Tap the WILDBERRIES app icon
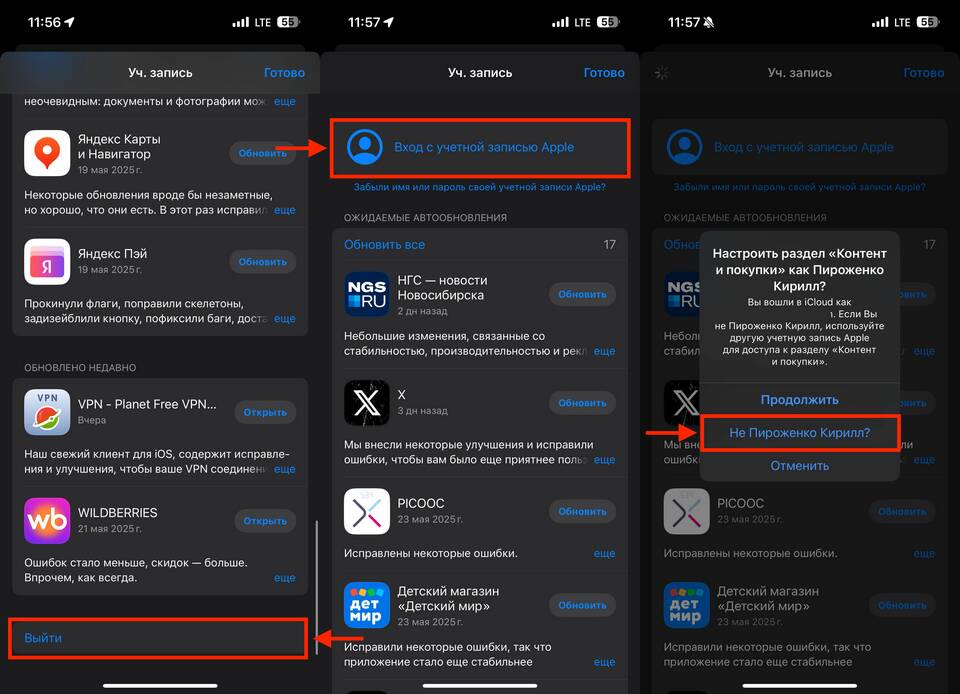The width and height of the screenshot is (960, 694). [x=47, y=520]
